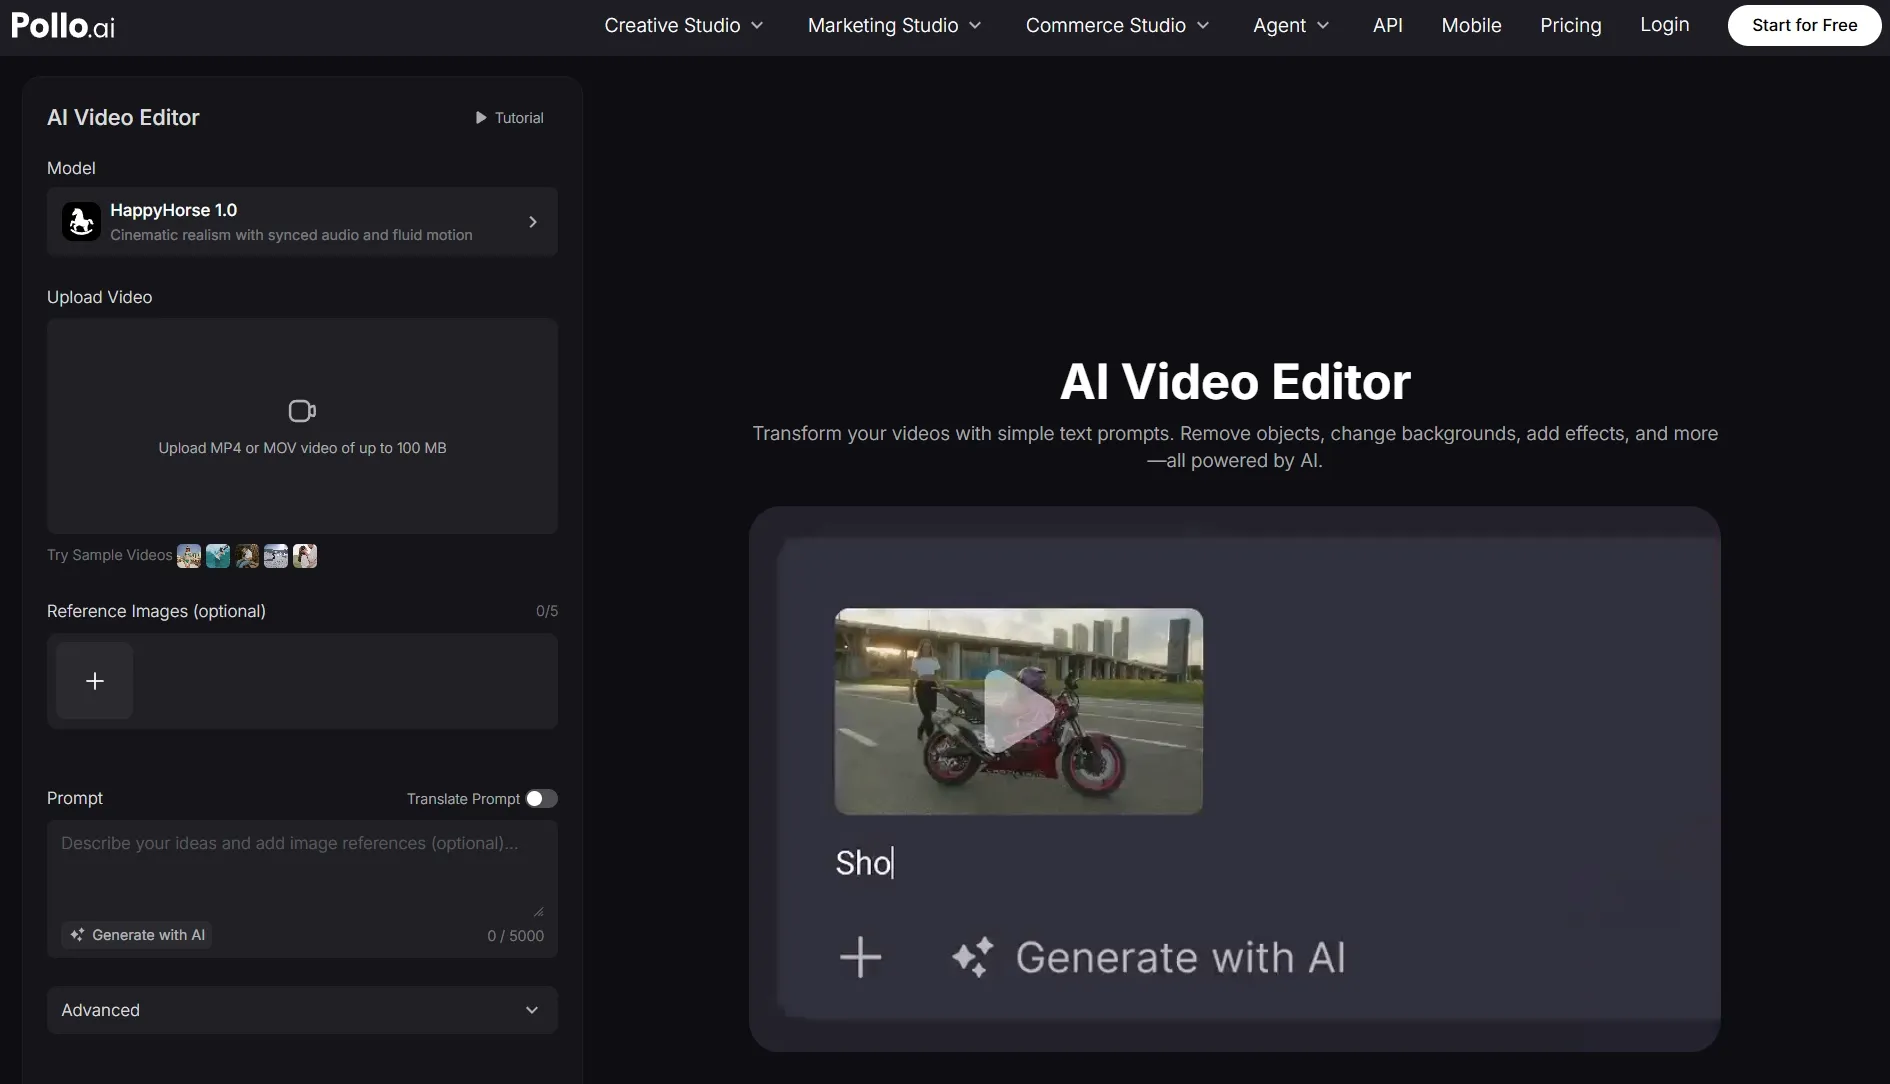Click the sparkle icon in the prompt box

(x=77, y=935)
